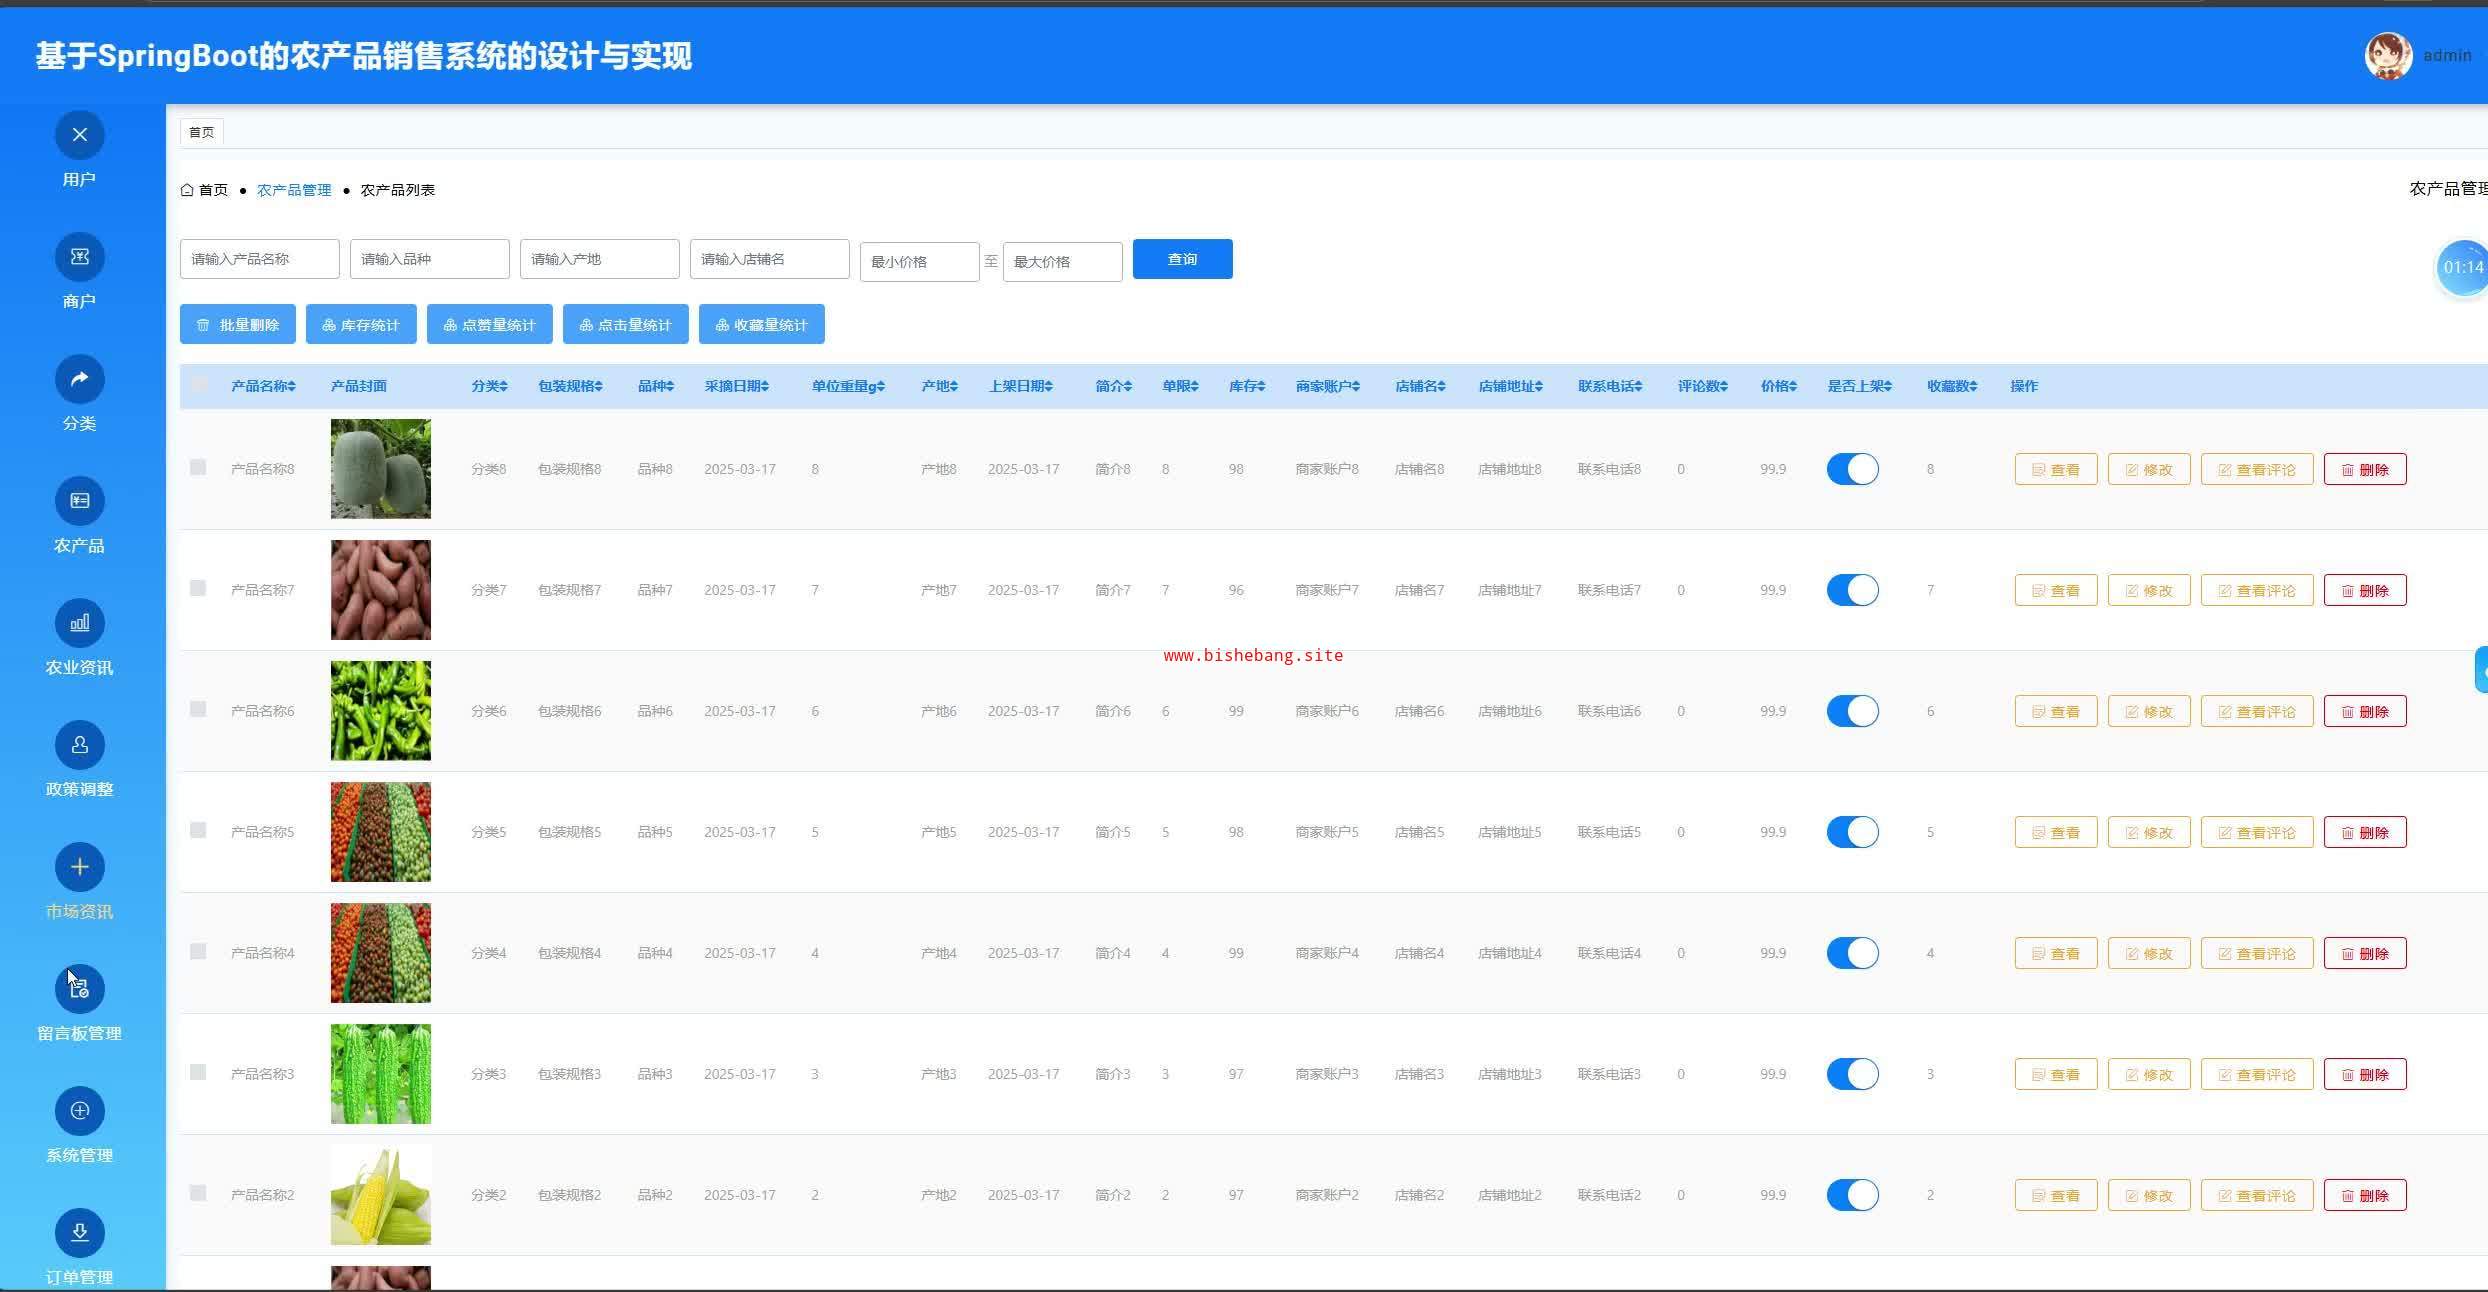Open the 用户 sidebar icon
The image size is (2488, 1292).
click(79, 135)
